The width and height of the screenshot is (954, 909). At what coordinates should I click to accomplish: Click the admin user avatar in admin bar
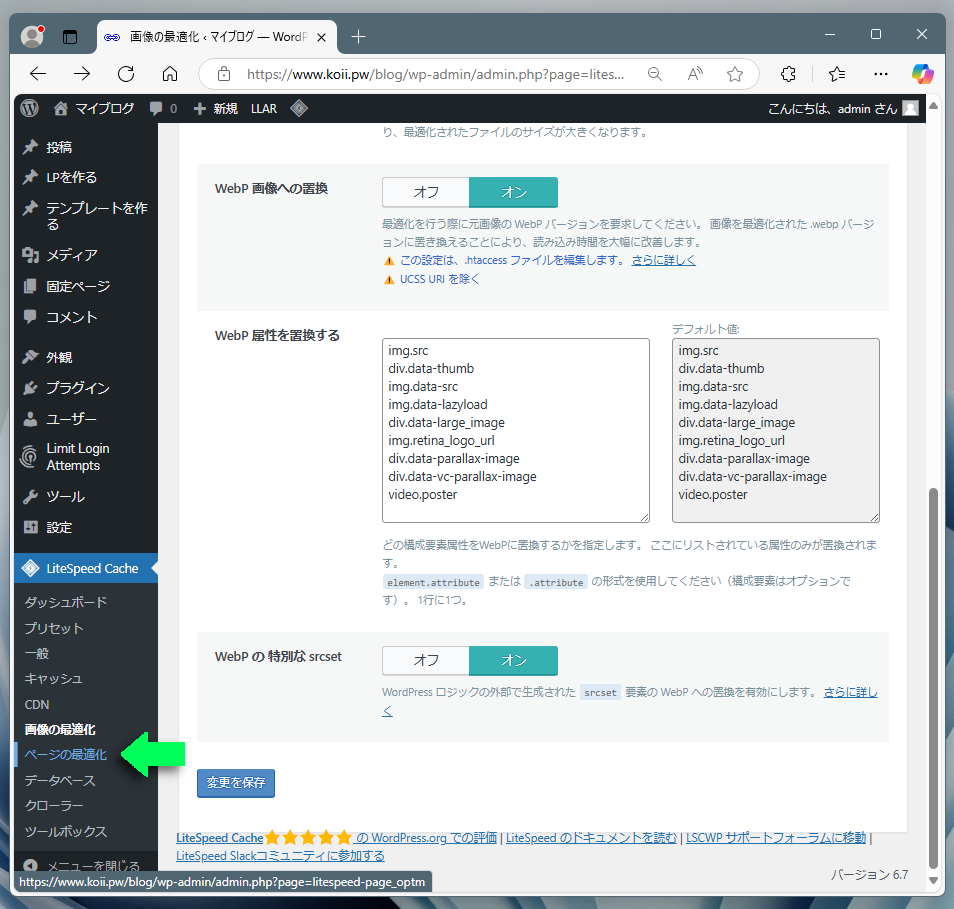(910, 108)
